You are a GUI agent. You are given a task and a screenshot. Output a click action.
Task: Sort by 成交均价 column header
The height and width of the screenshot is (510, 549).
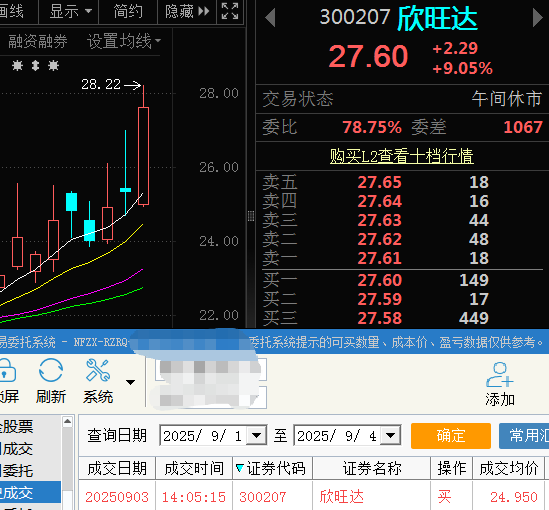pos(508,468)
